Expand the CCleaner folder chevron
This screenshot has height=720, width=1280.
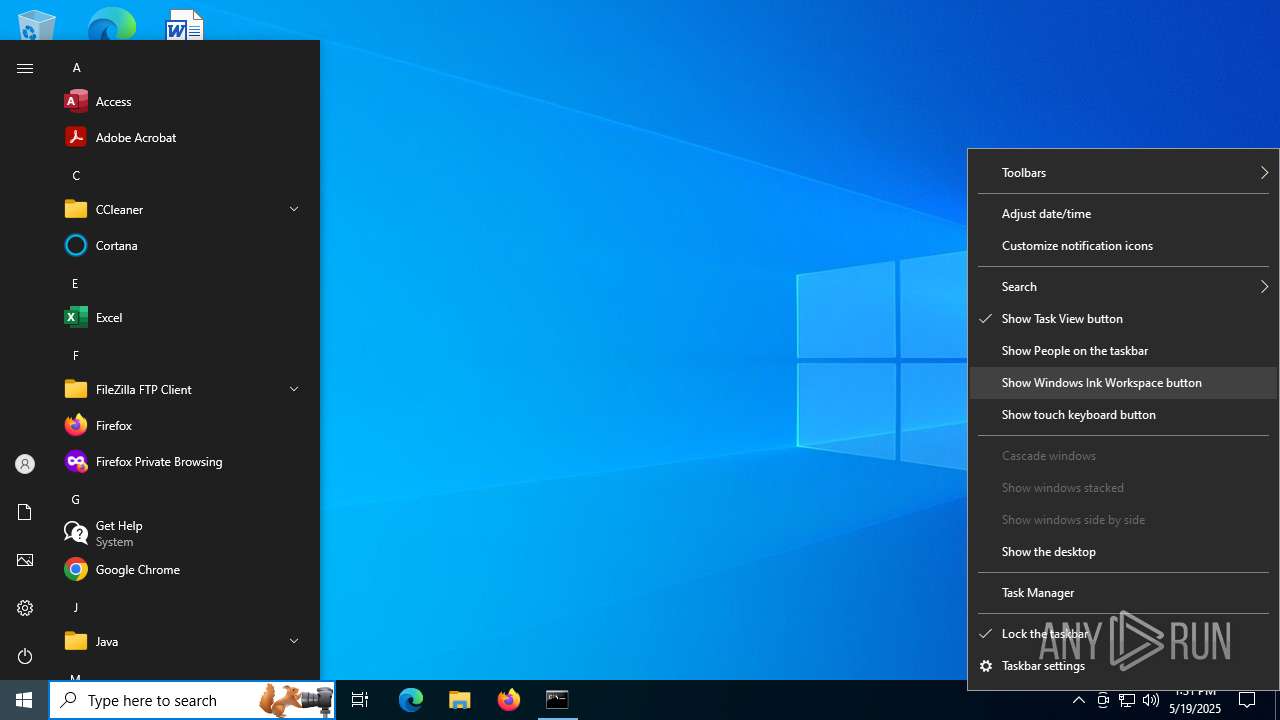pyautogui.click(x=294, y=209)
